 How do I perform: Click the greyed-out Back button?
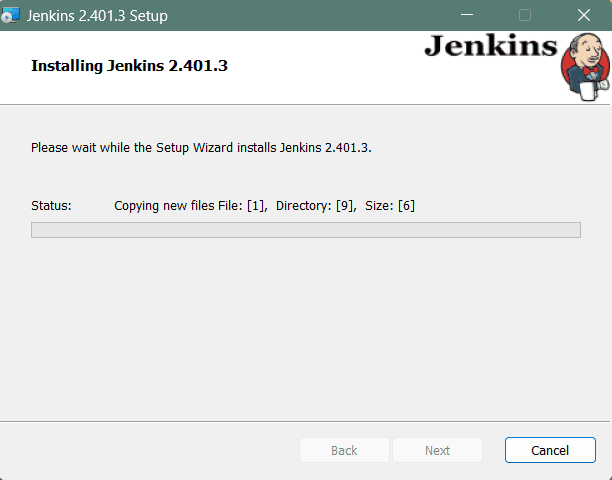click(344, 450)
